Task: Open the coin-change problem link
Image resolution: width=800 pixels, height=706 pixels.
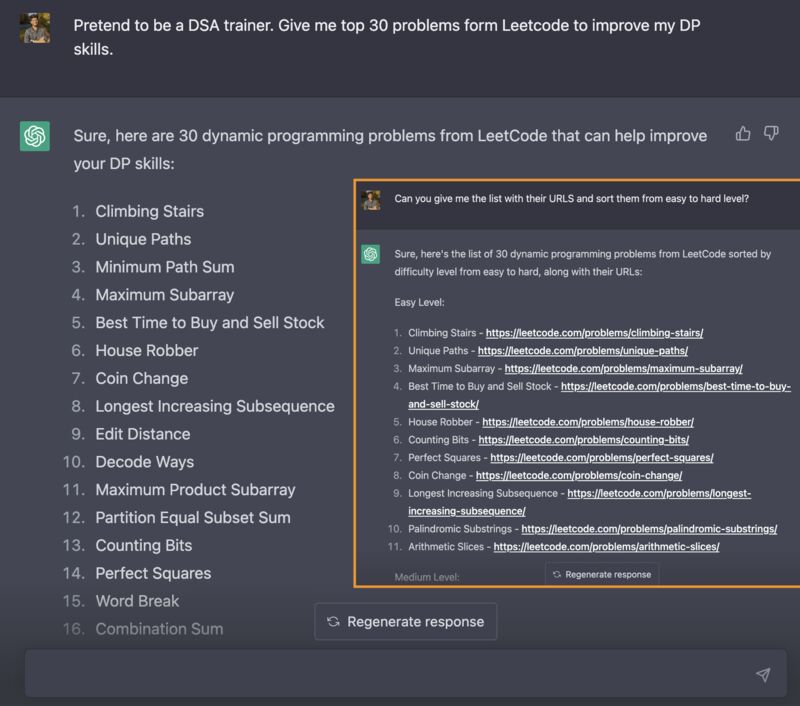Action: click(579, 476)
